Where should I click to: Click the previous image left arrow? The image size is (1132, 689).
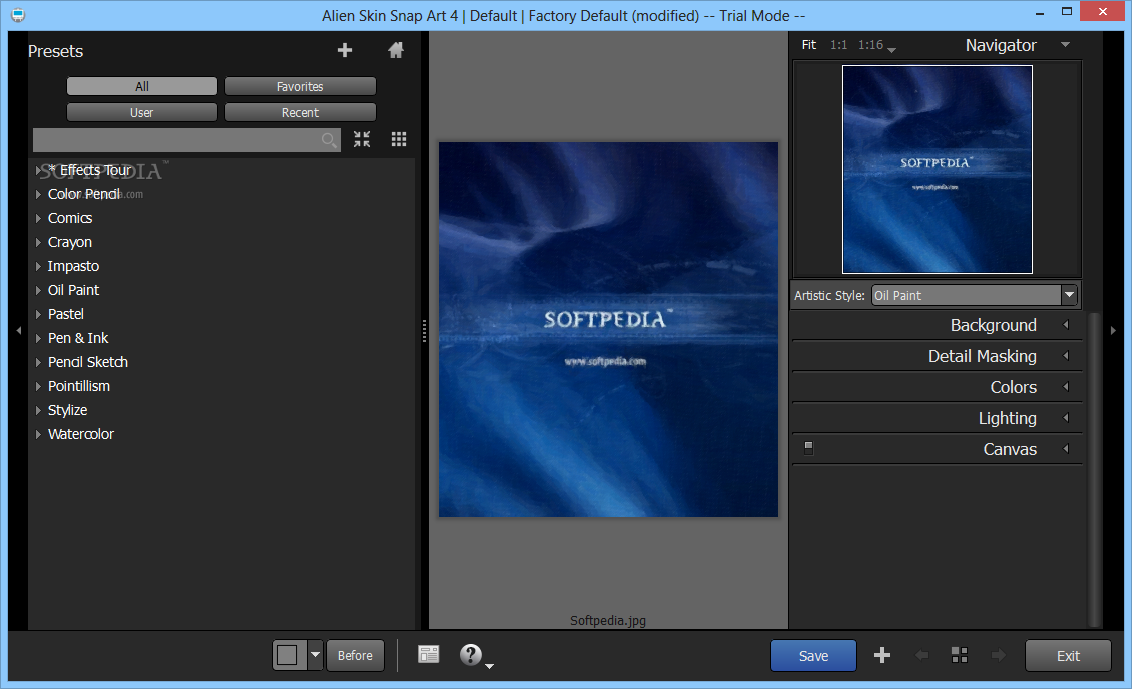click(921, 655)
